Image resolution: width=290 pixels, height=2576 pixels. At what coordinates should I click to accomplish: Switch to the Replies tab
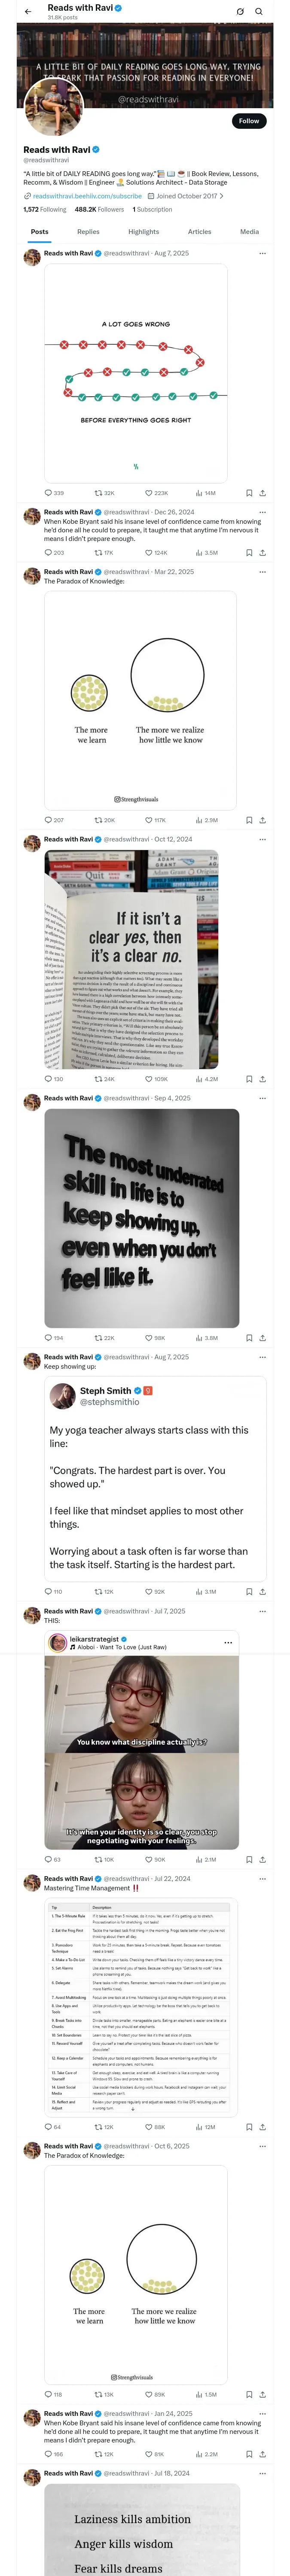point(88,231)
